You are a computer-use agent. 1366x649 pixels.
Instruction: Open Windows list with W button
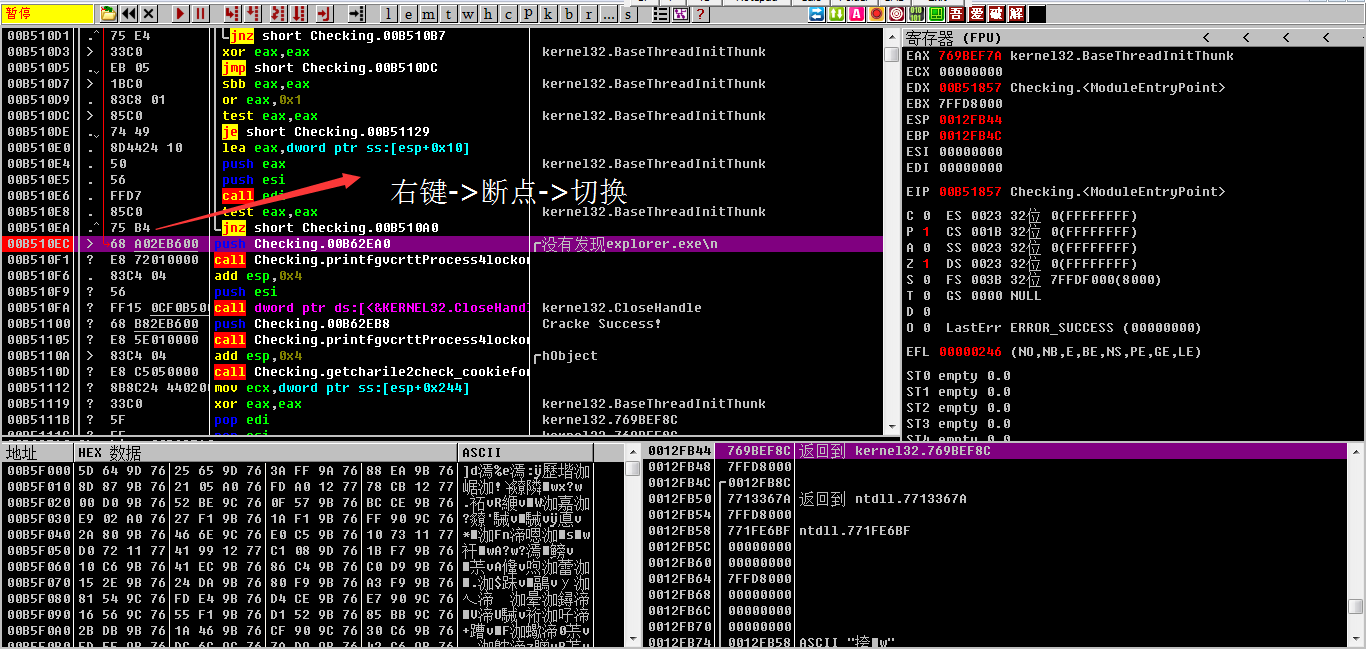click(468, 14)
